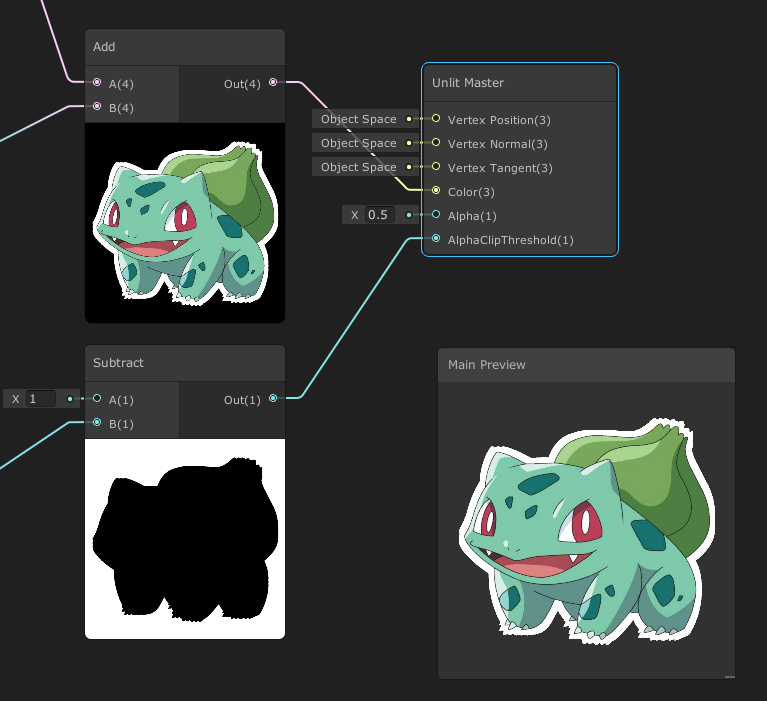Click the Subtract node A(1) input port
The height and width of the screenshot is (701, 767).
(x=97, y=398)
